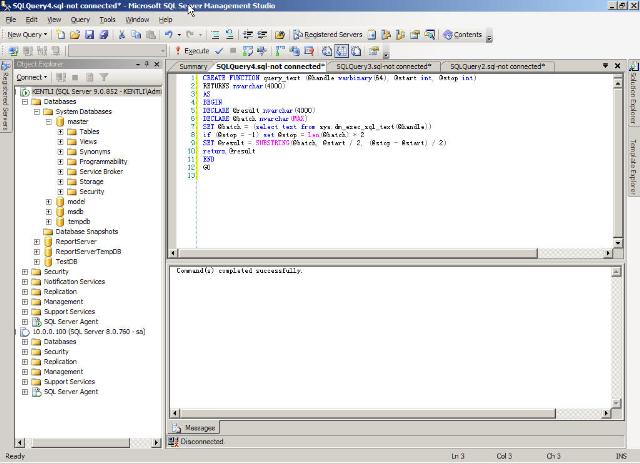The height and width of the screenshot is (464, 640).
Task: Click the Cut scissors icon
Action: [123, 34]
